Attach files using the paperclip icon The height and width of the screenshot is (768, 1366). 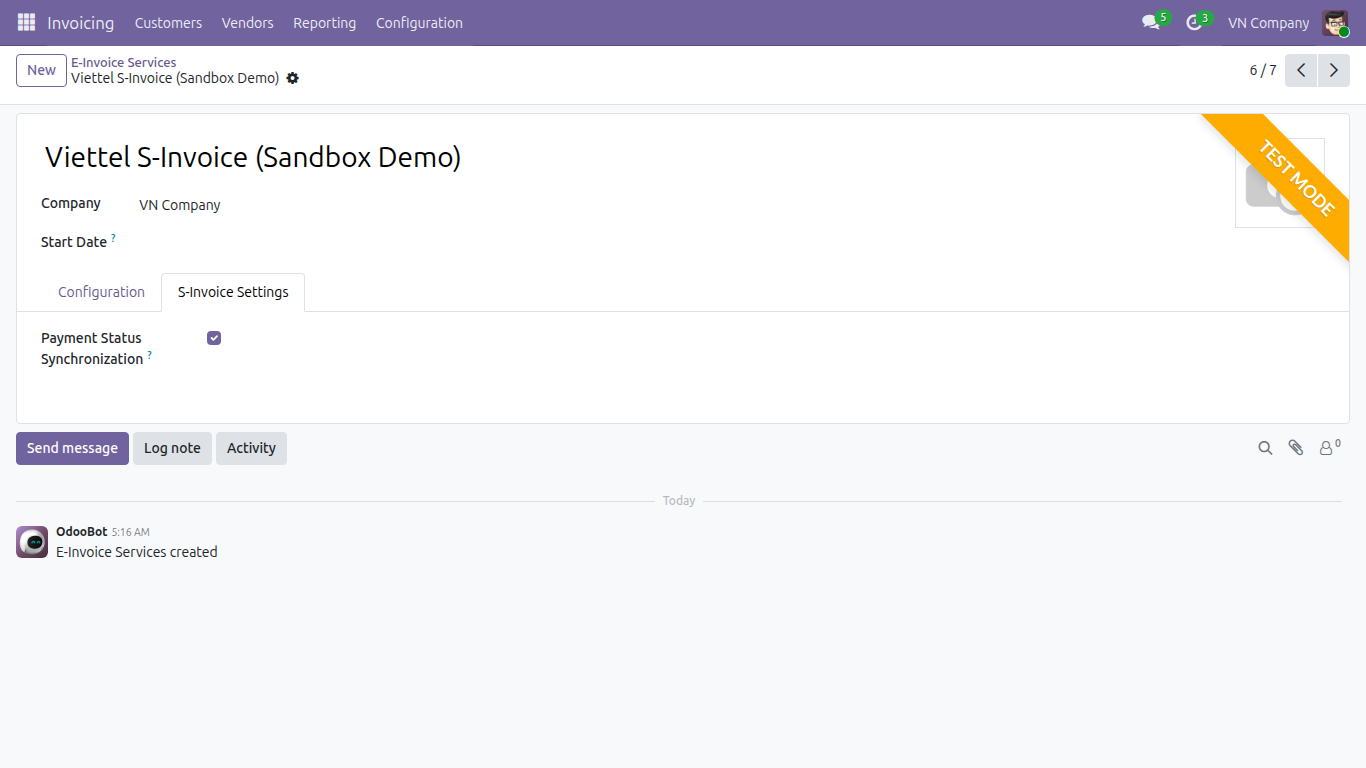(x=1296, y=448)
